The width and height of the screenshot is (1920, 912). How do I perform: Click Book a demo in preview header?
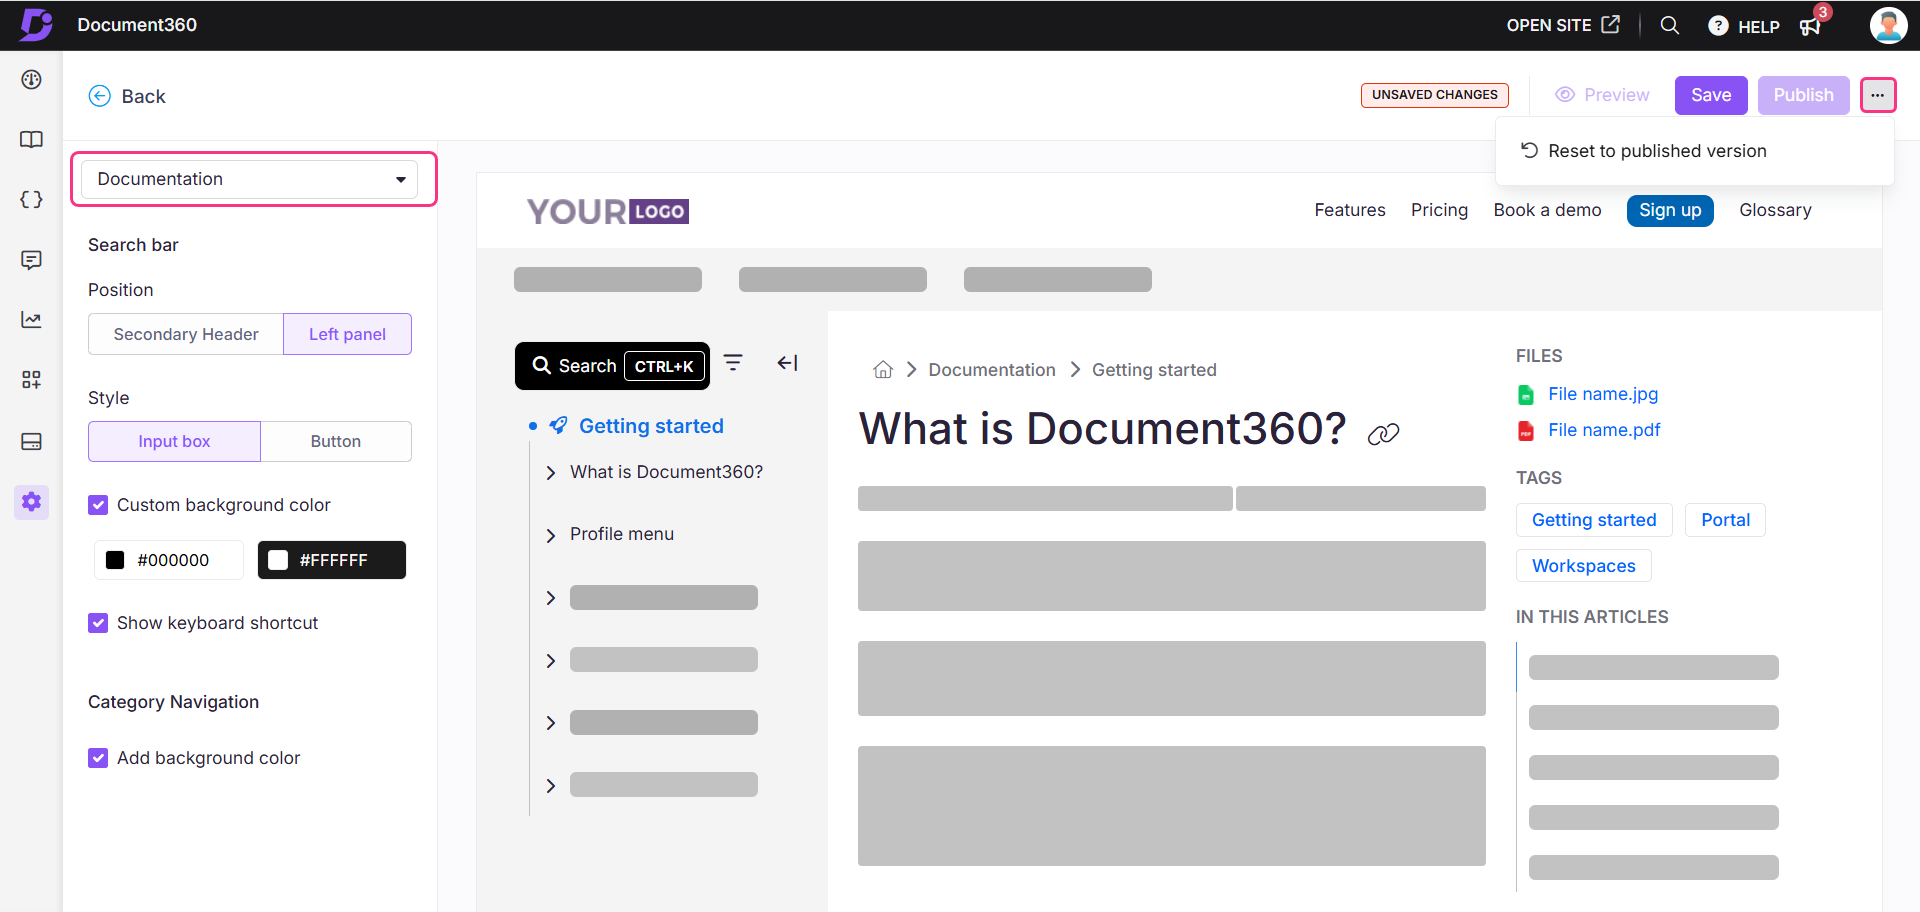click(x=1547, y=210)
